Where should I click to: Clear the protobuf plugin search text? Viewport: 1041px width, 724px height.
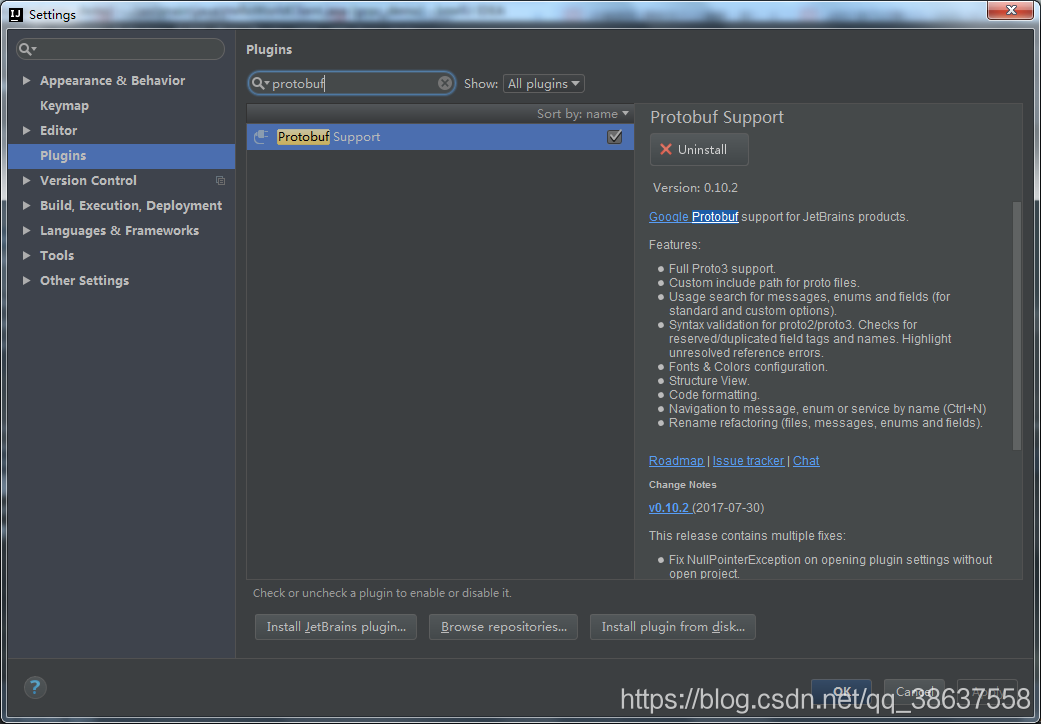click(x=445, y=83)
